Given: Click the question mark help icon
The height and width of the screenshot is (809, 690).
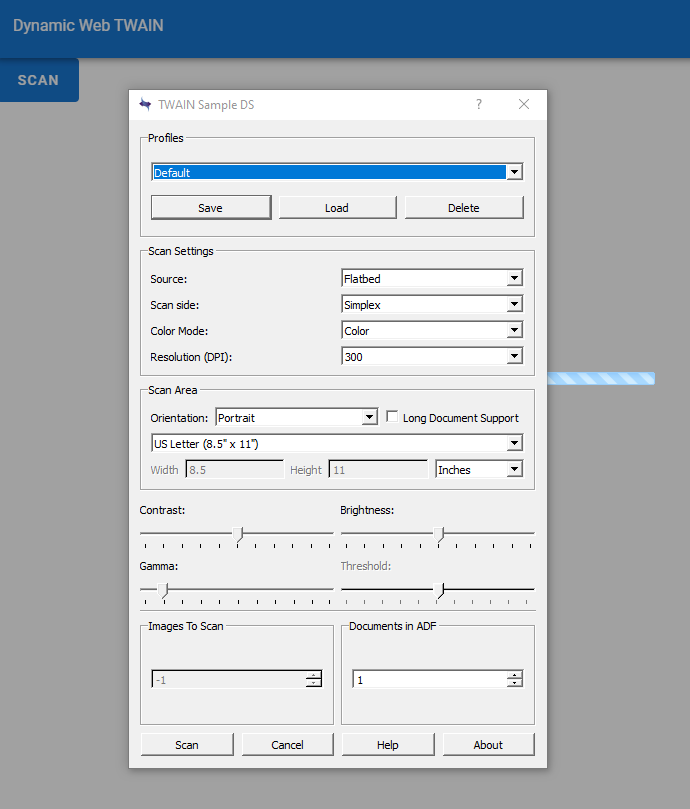Looking at the screenshot, I should point(479,104).
